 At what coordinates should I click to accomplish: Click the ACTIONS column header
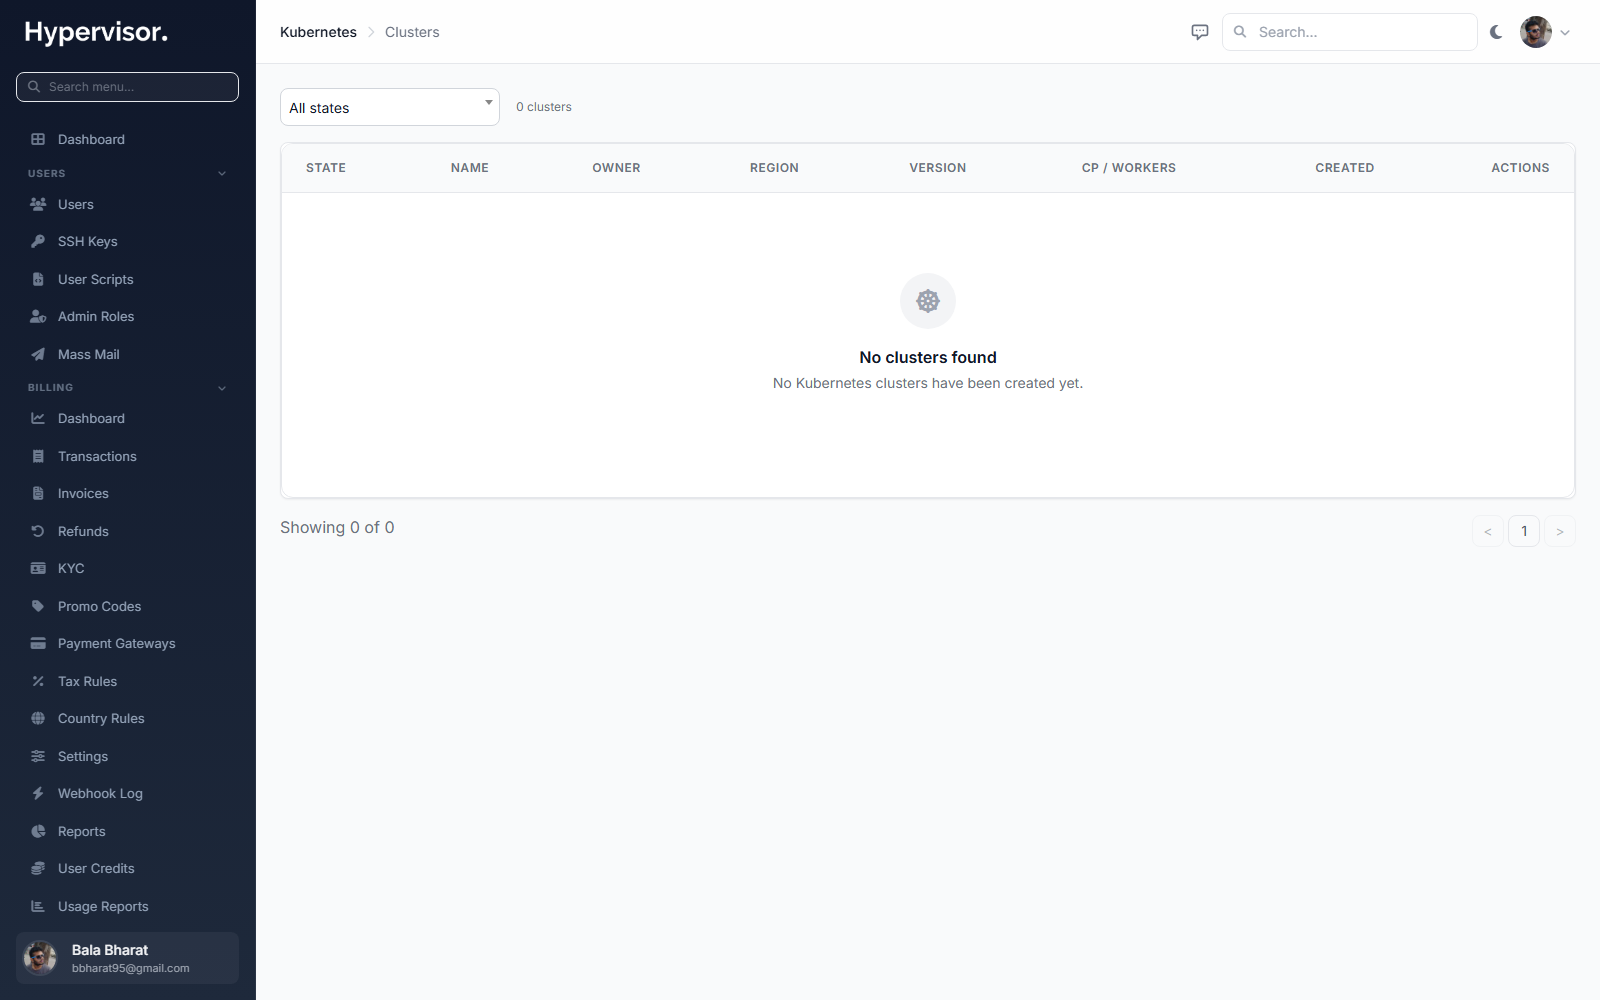1520,168
